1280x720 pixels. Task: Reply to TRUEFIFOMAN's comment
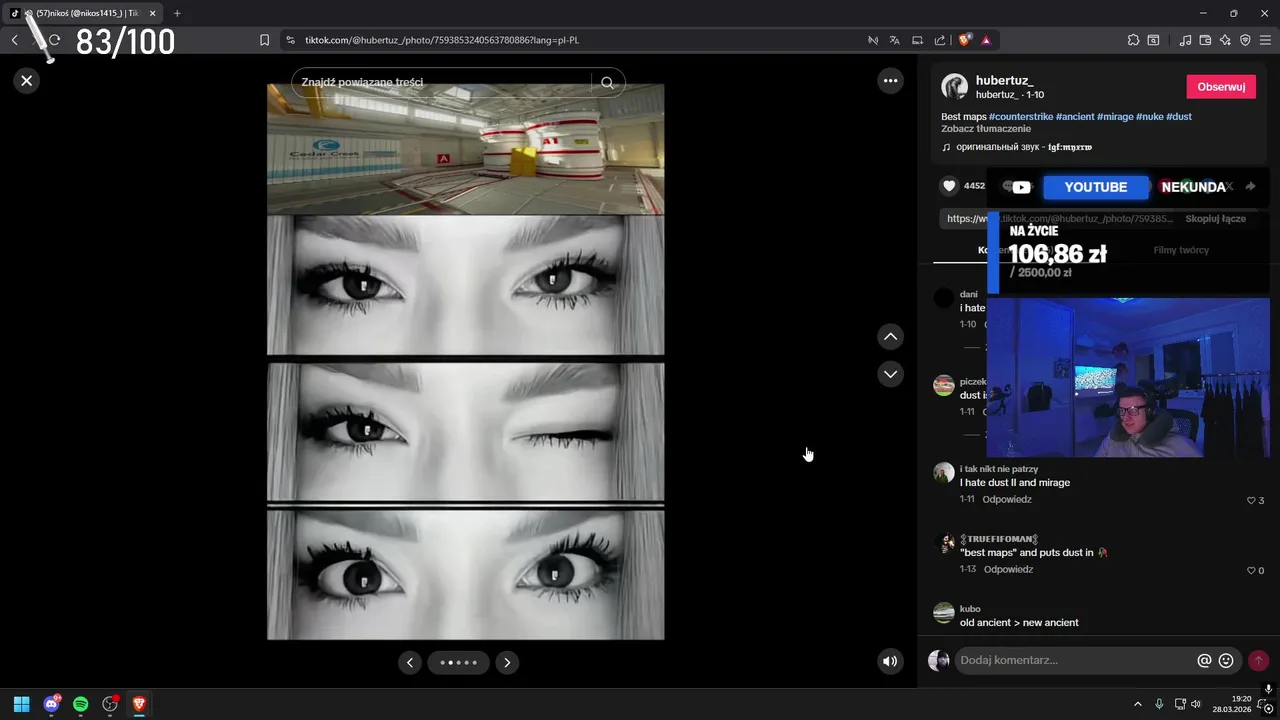pos(1008,569)
